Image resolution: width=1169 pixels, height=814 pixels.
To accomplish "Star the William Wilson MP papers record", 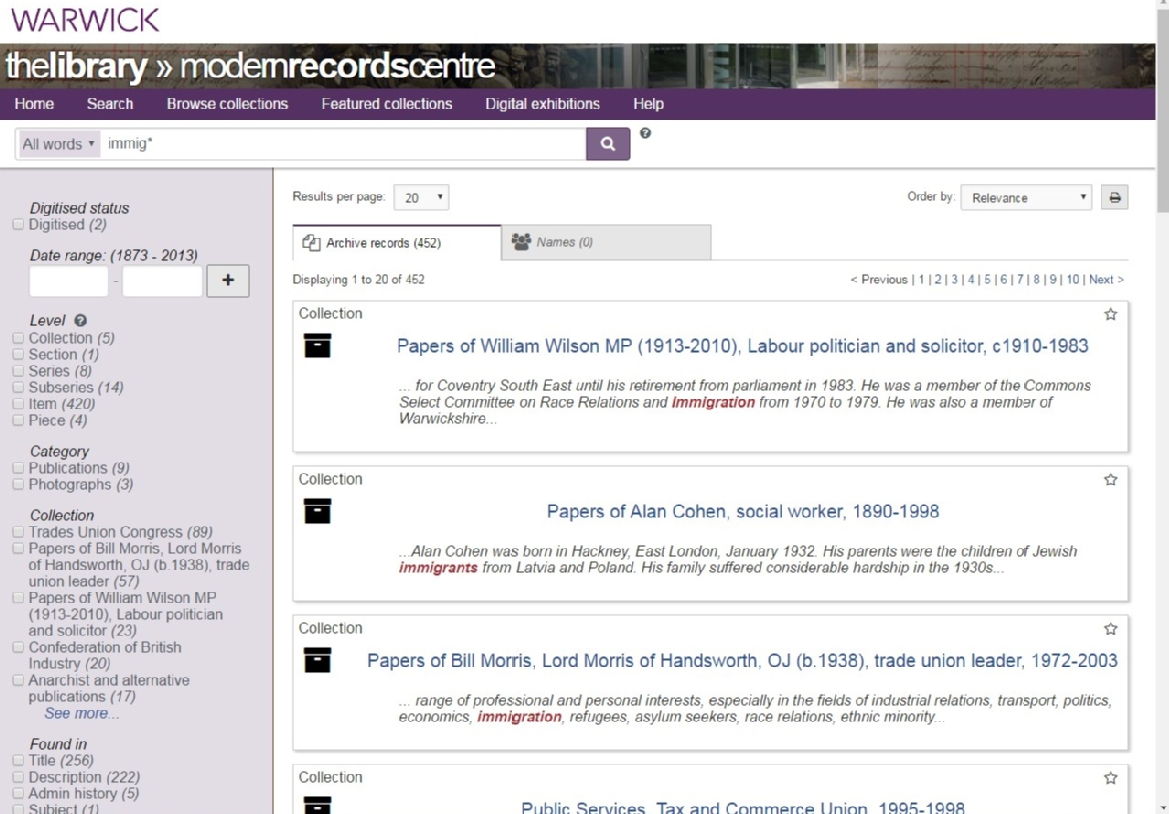I will pyautogui.click(x=1110, y=314).
